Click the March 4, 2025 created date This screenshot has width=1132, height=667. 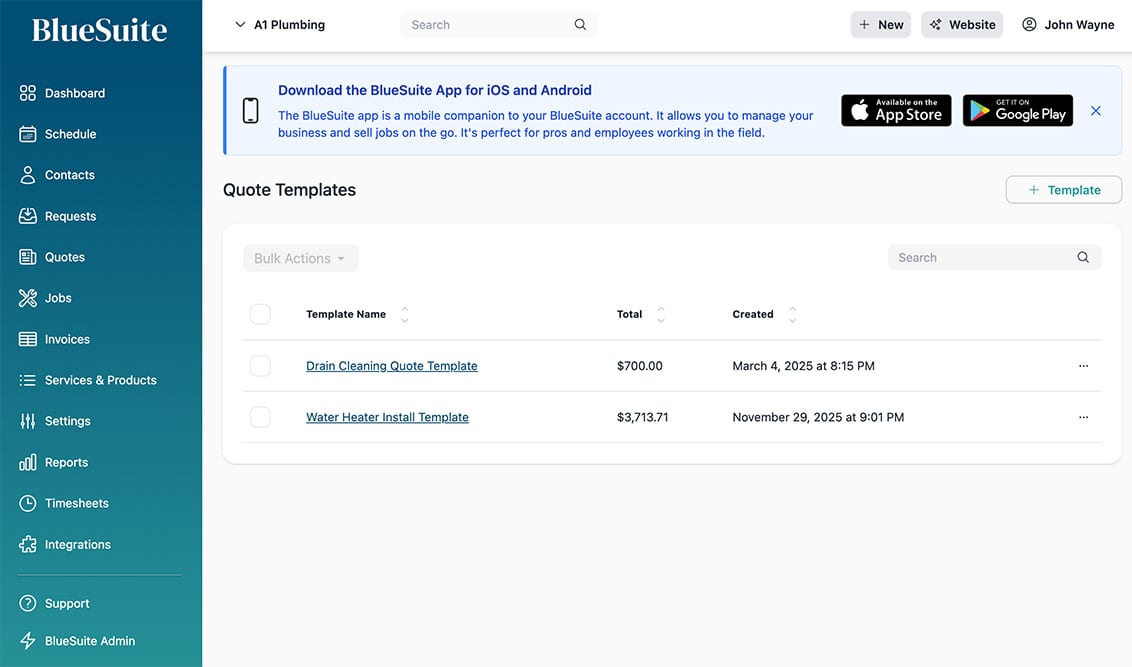point(803,366)
